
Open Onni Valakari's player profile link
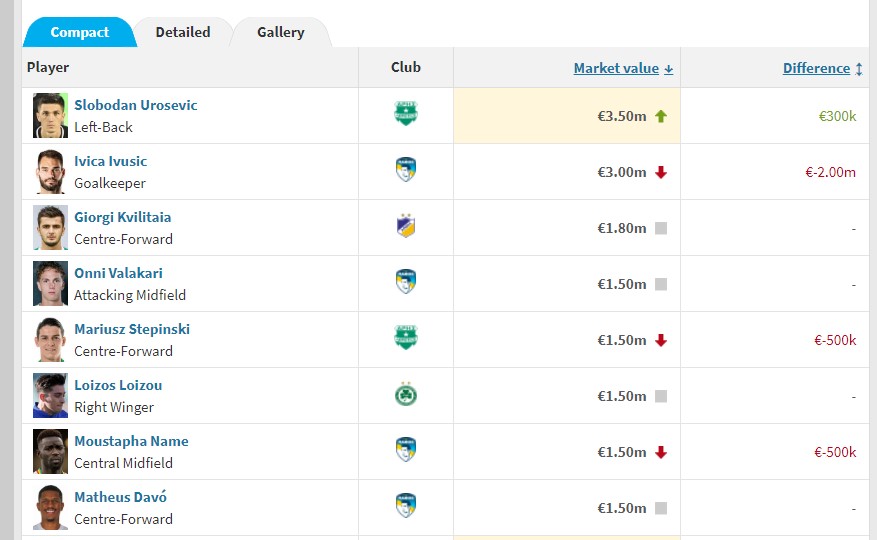click(119, 273)
